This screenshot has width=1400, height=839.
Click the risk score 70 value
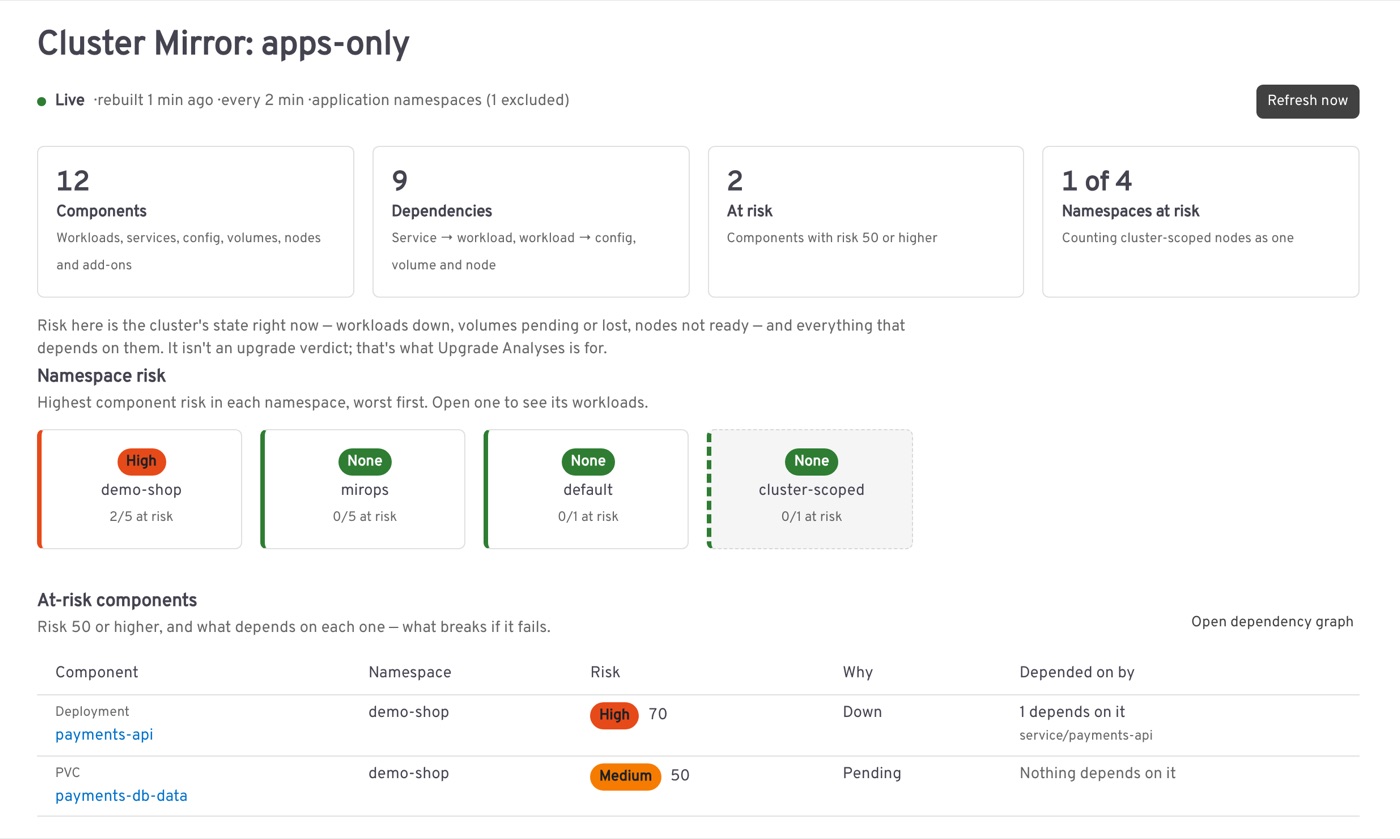coord(658,715)
